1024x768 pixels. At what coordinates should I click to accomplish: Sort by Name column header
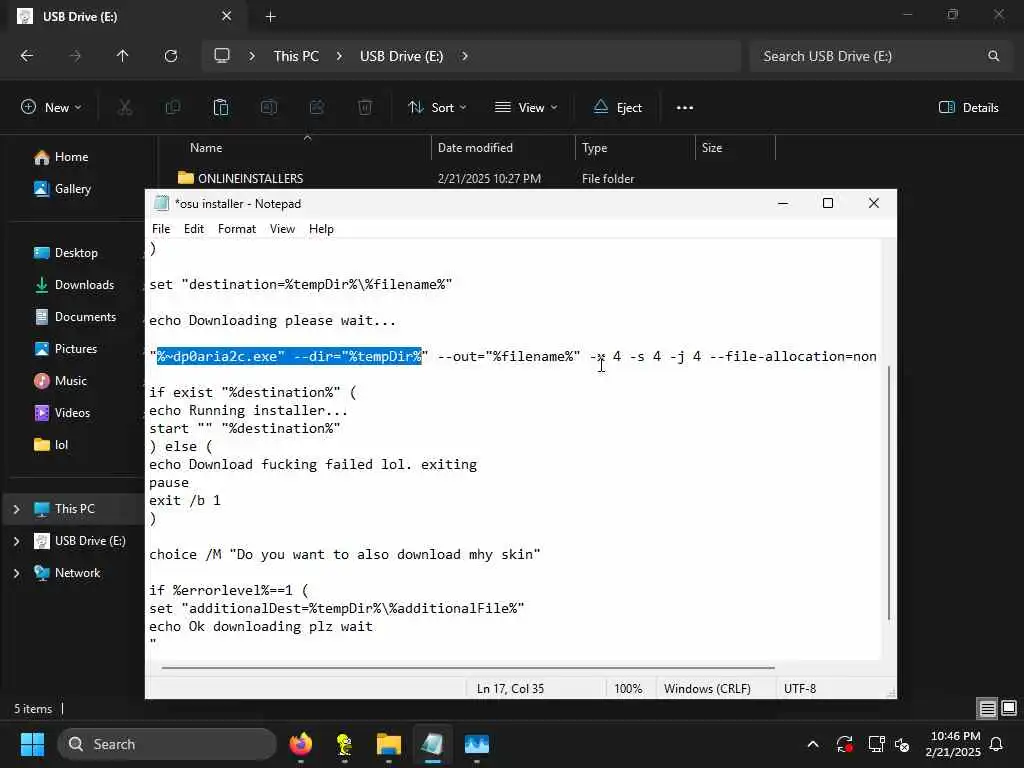206,148
